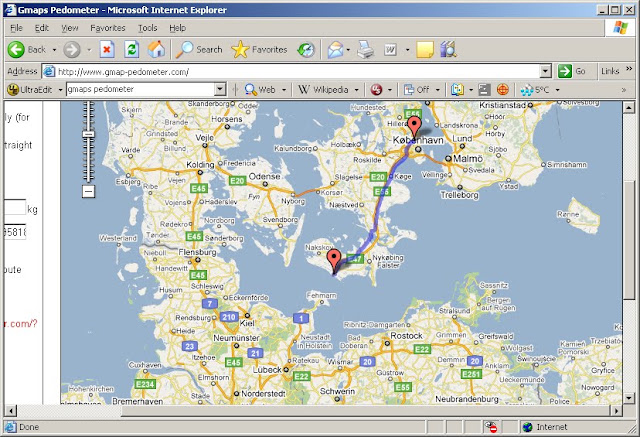Click the Search toolbar button

click(199, 49)
